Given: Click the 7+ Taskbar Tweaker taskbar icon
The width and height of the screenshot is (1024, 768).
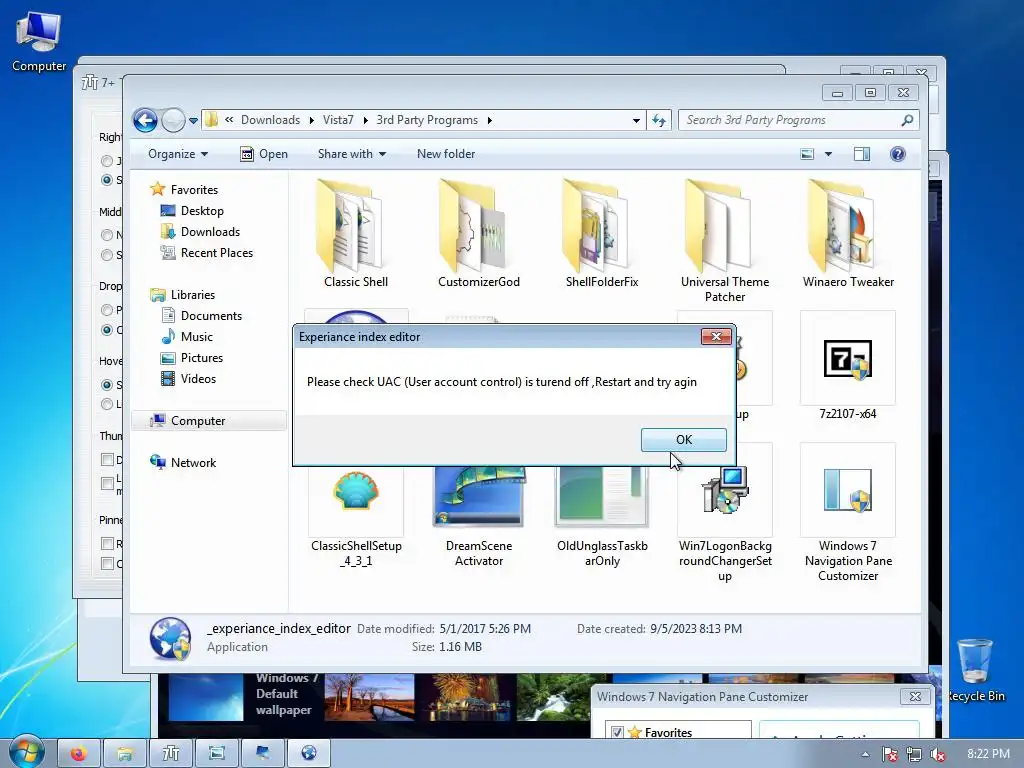Looking at the screenshot, I should click(170, 754).
